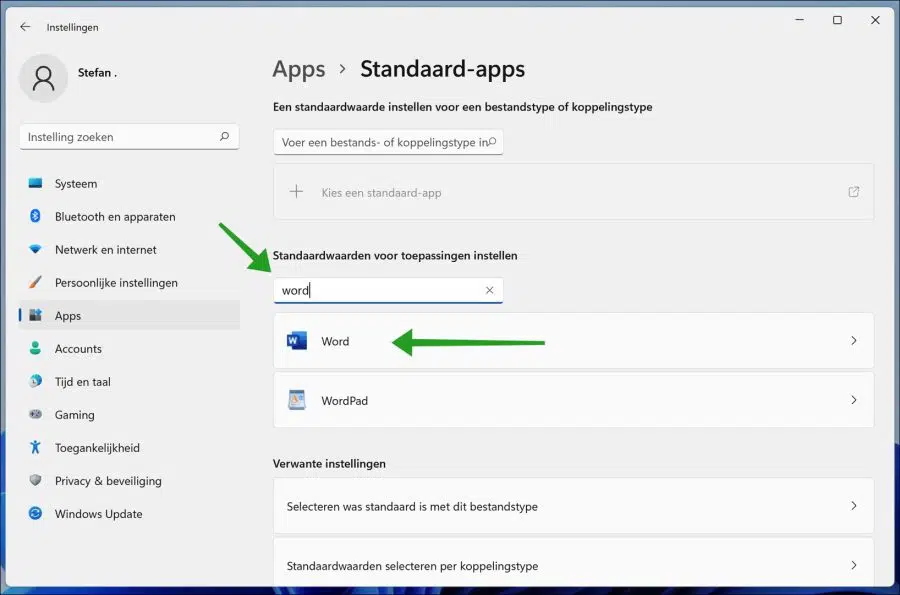The image size is (900, 595).
Task: Open Bluetooth en apparaten section
Action: (x=130, y=217)
